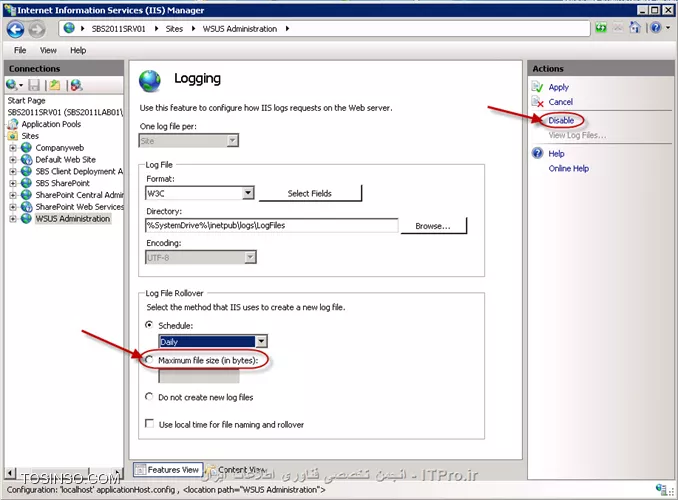Click the Apply action icon
The width and height of the screenshot is (678, 500).
pos(537,87)
